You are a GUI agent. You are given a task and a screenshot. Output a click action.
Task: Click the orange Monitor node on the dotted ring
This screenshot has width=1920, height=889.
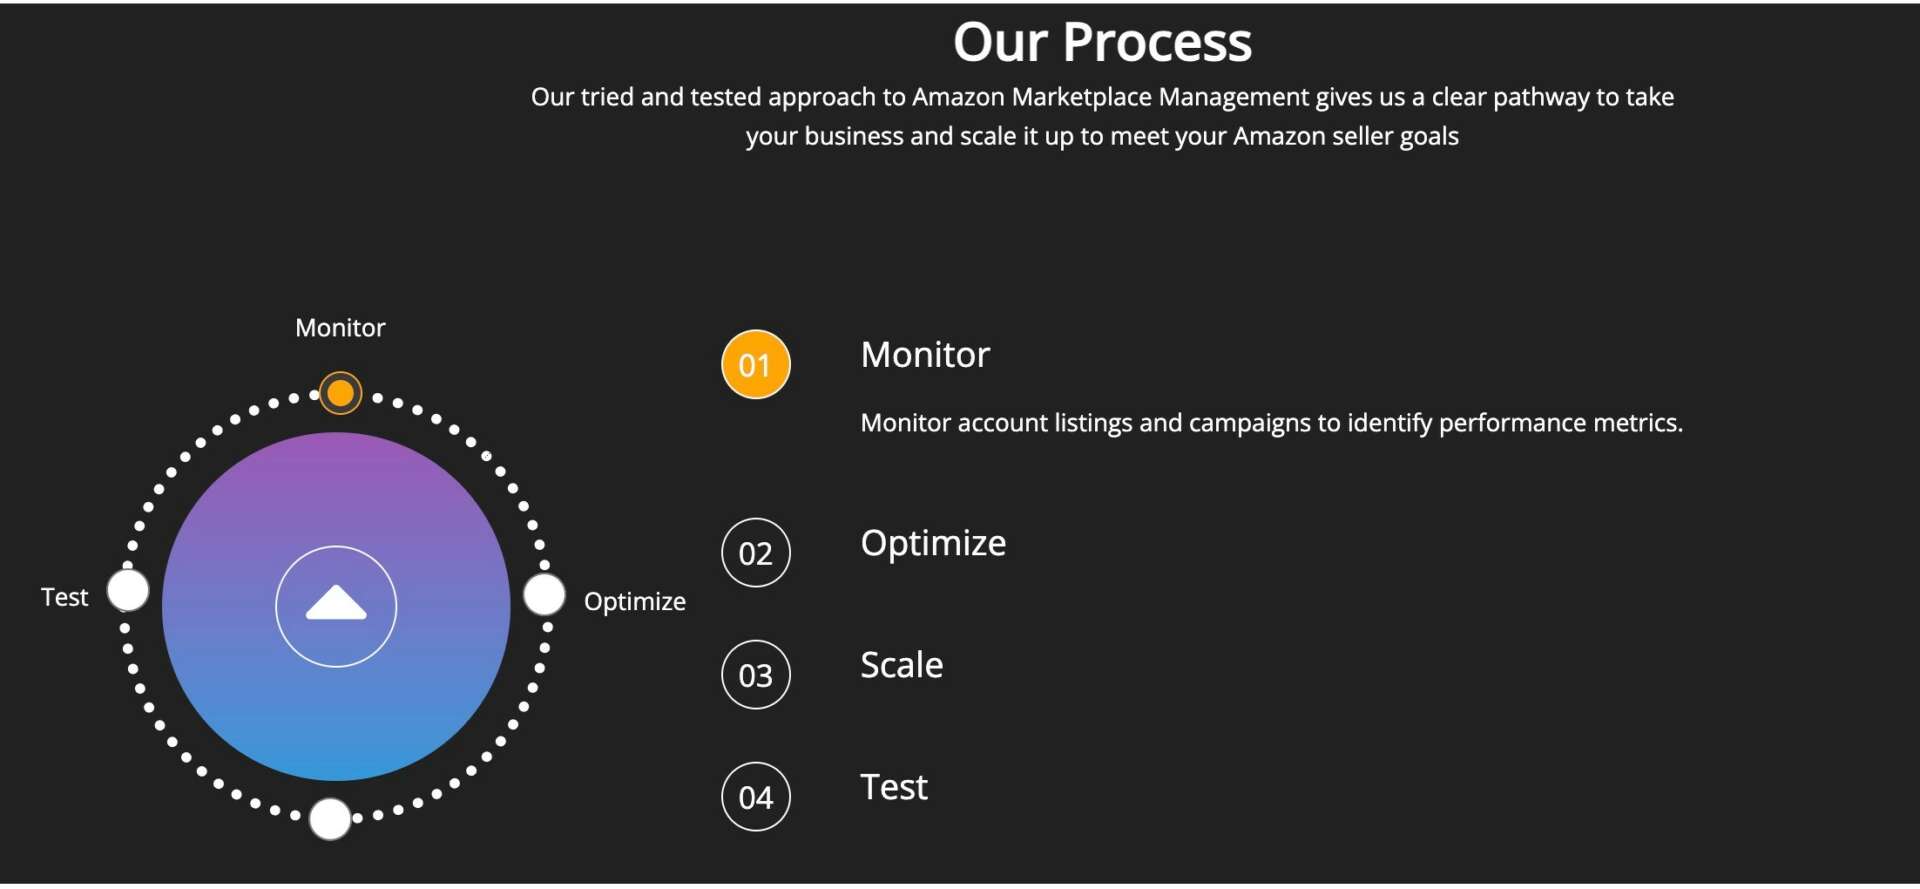(x=340, y=393)
